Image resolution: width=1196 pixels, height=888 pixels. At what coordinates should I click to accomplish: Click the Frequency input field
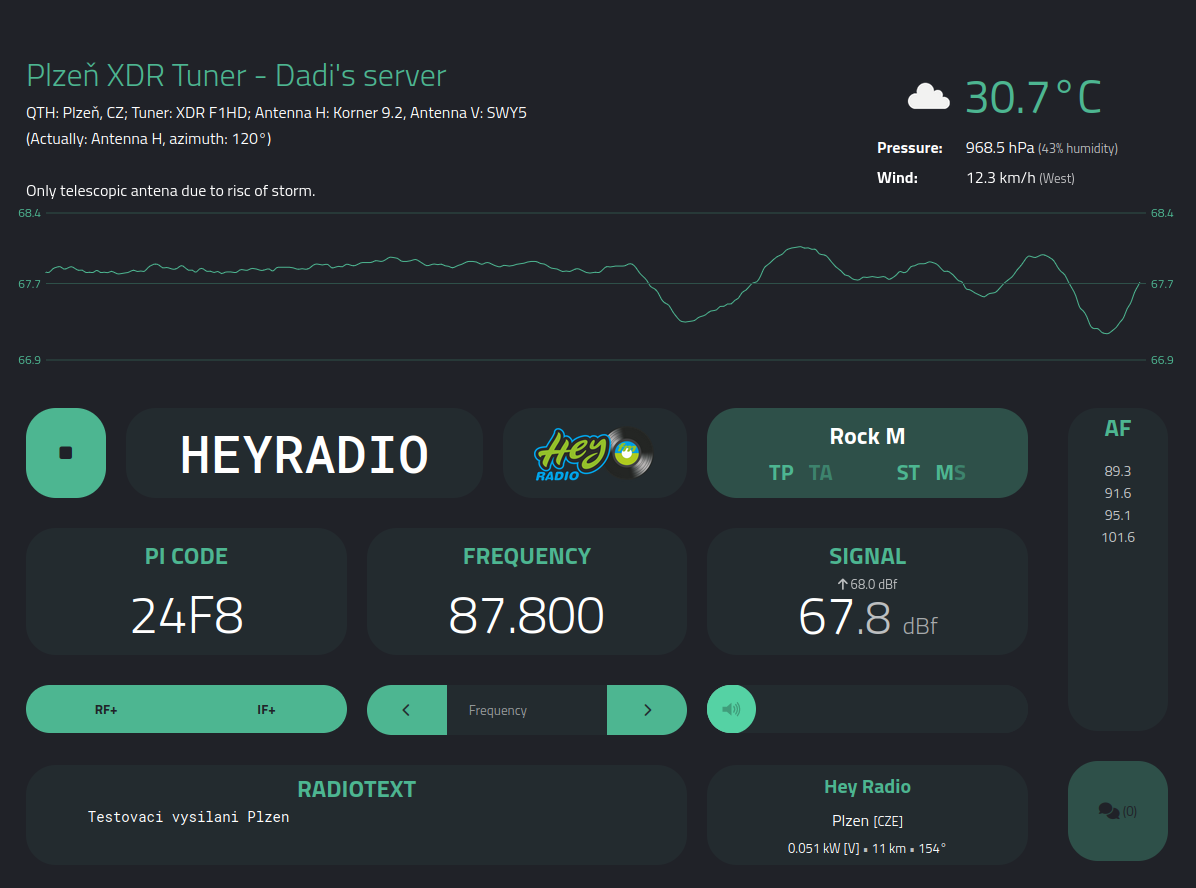(x=527, y=710)
